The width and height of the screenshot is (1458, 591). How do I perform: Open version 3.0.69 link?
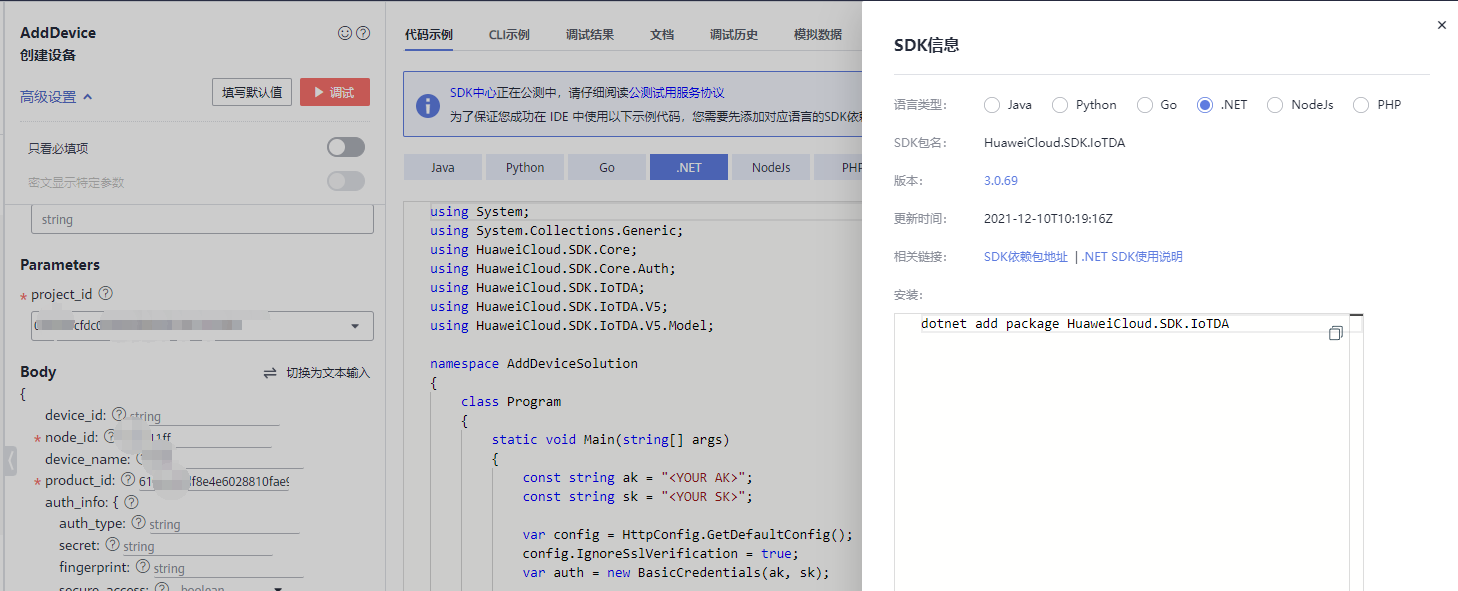tap(1001, 181)
